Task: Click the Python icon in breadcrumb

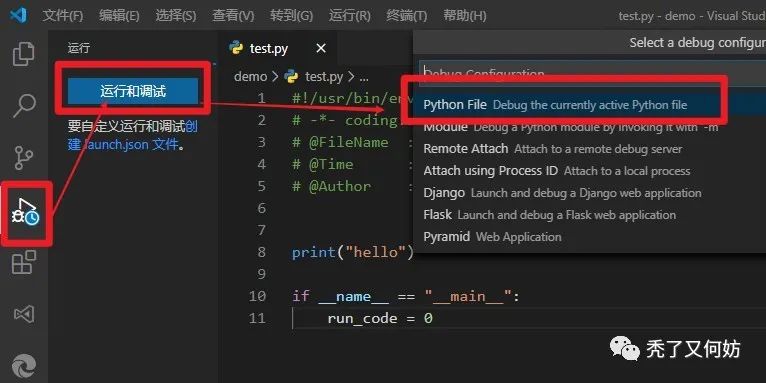Action: tap(292, 77)
